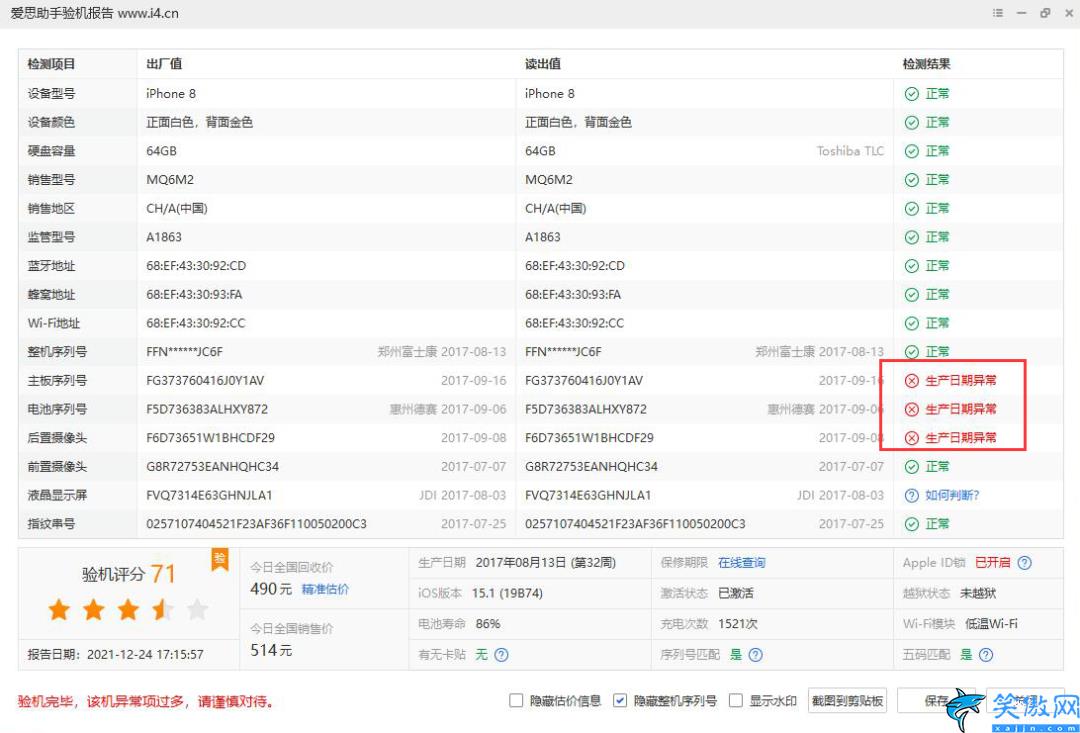The image size is (1080, 733).
Task: Select the Toshiba TLC label in 硬盘容量 row
Action: click(850, 151)
